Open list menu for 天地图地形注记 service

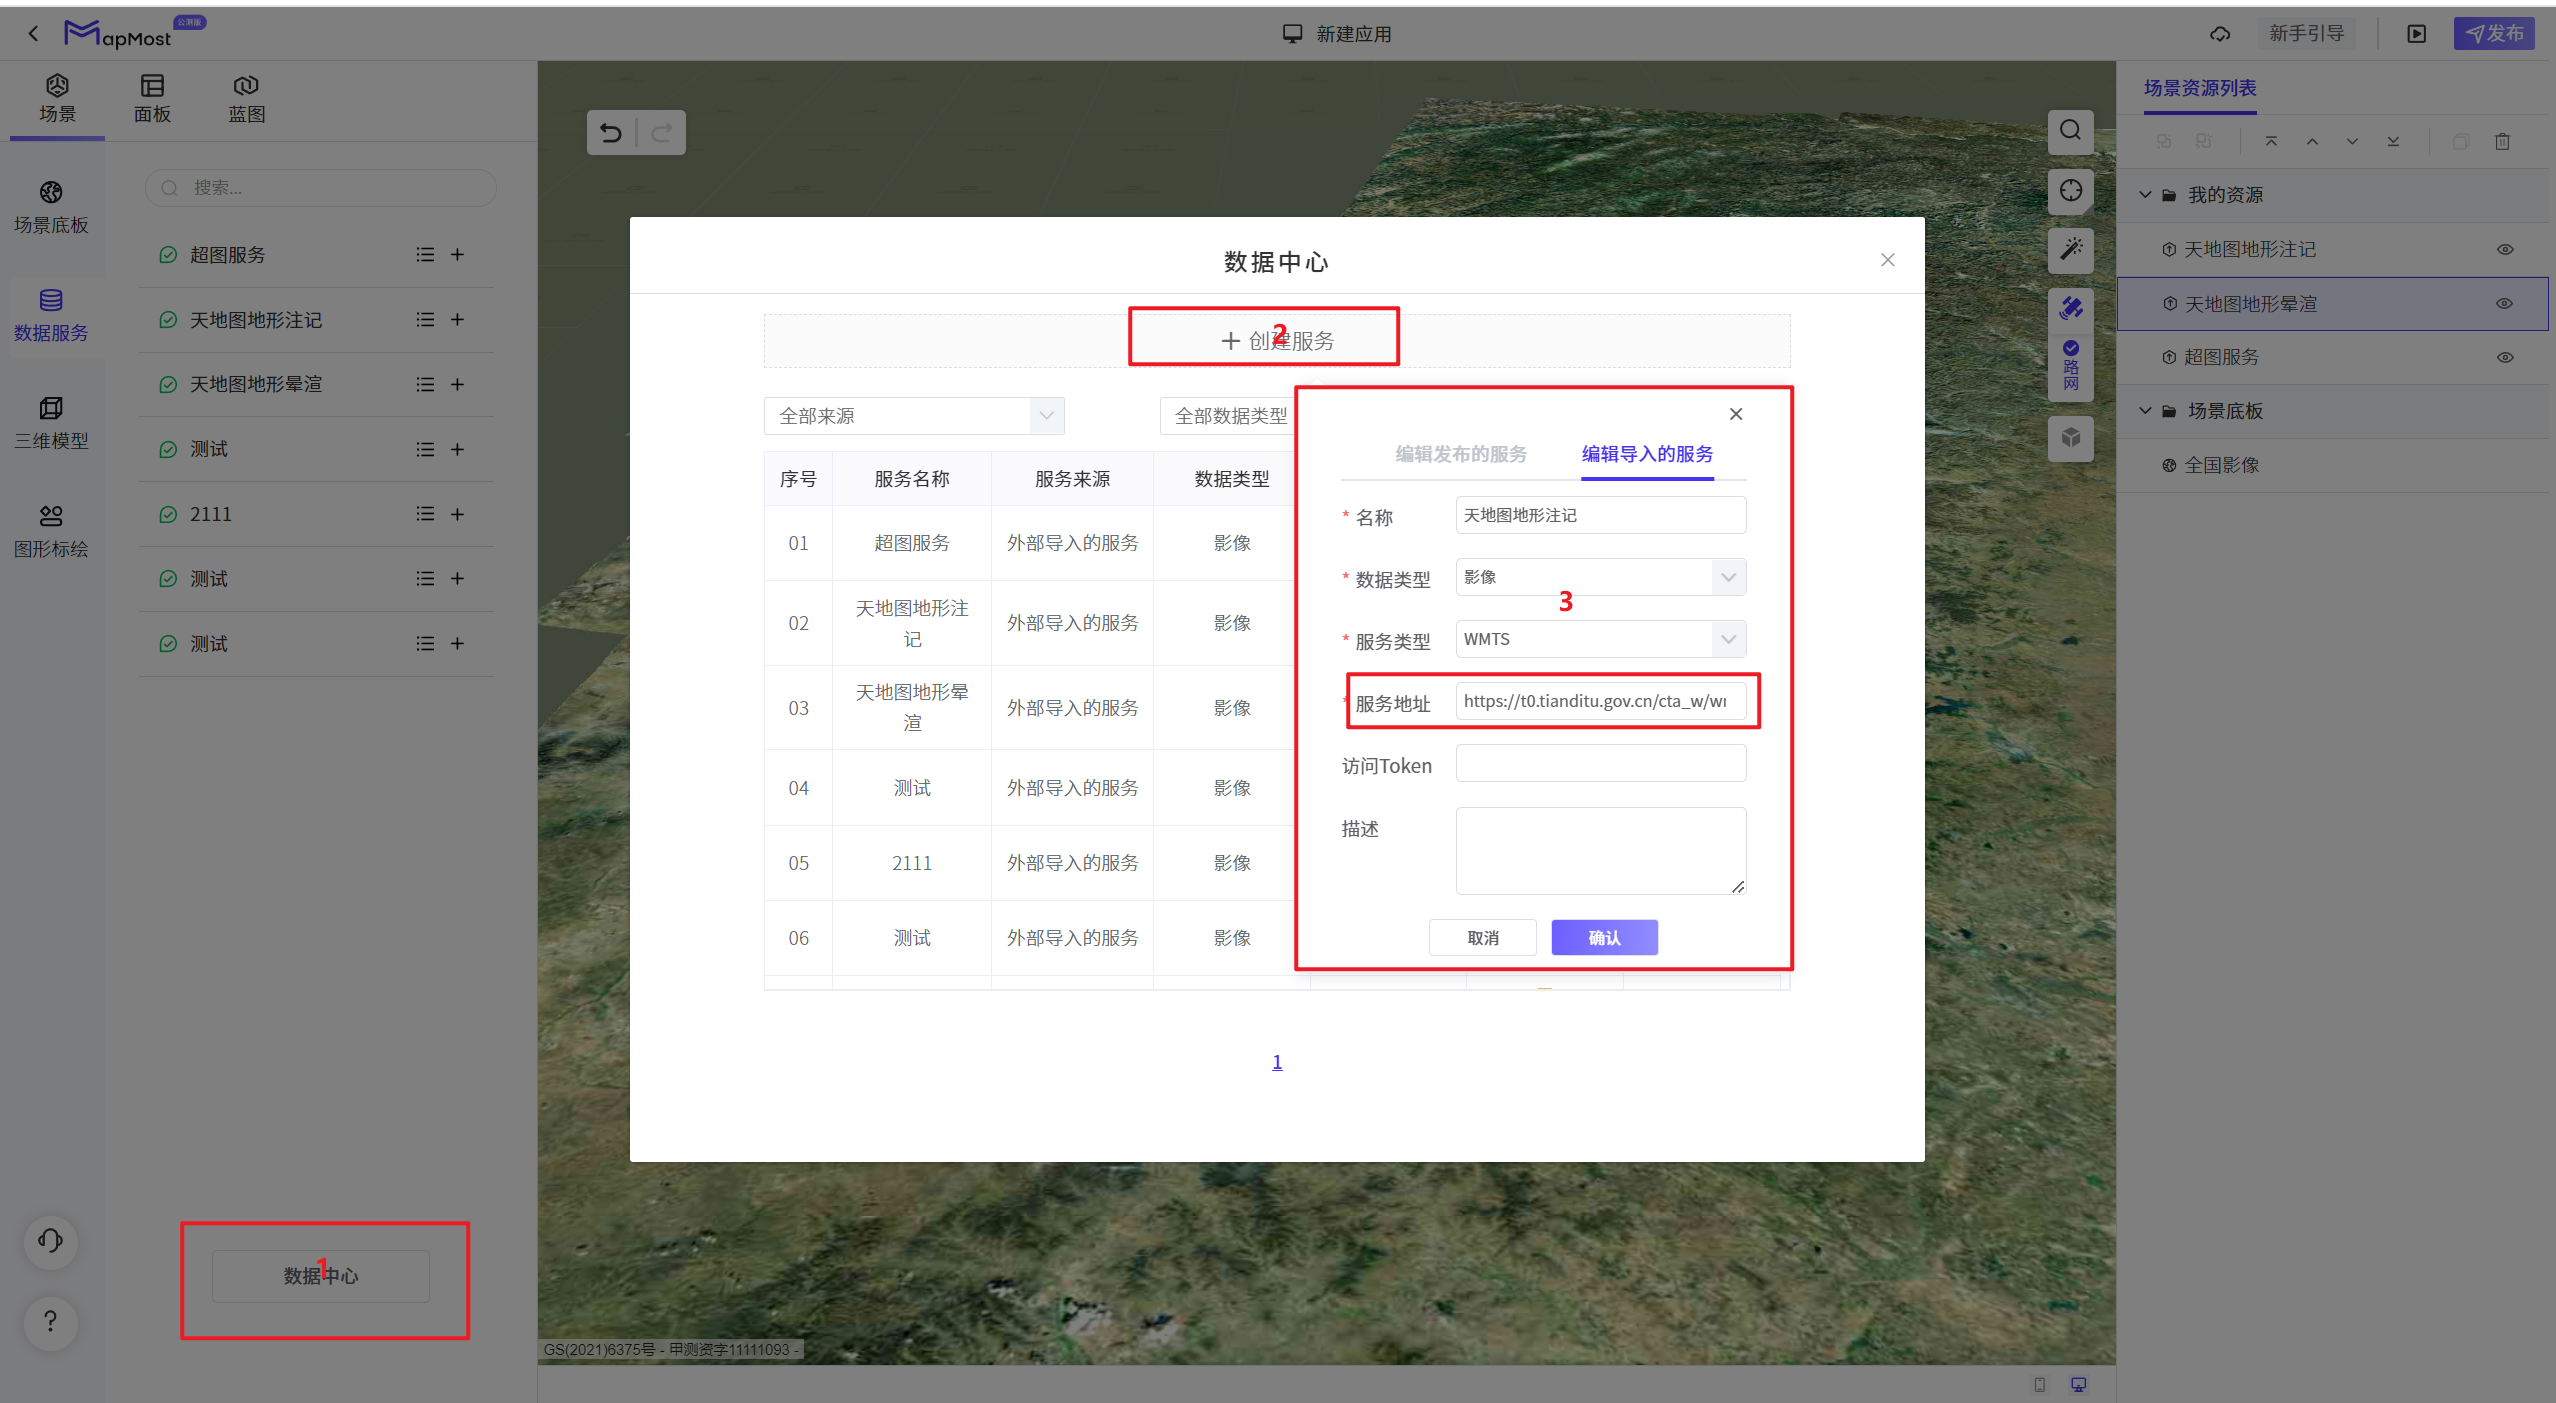(425, 320)
